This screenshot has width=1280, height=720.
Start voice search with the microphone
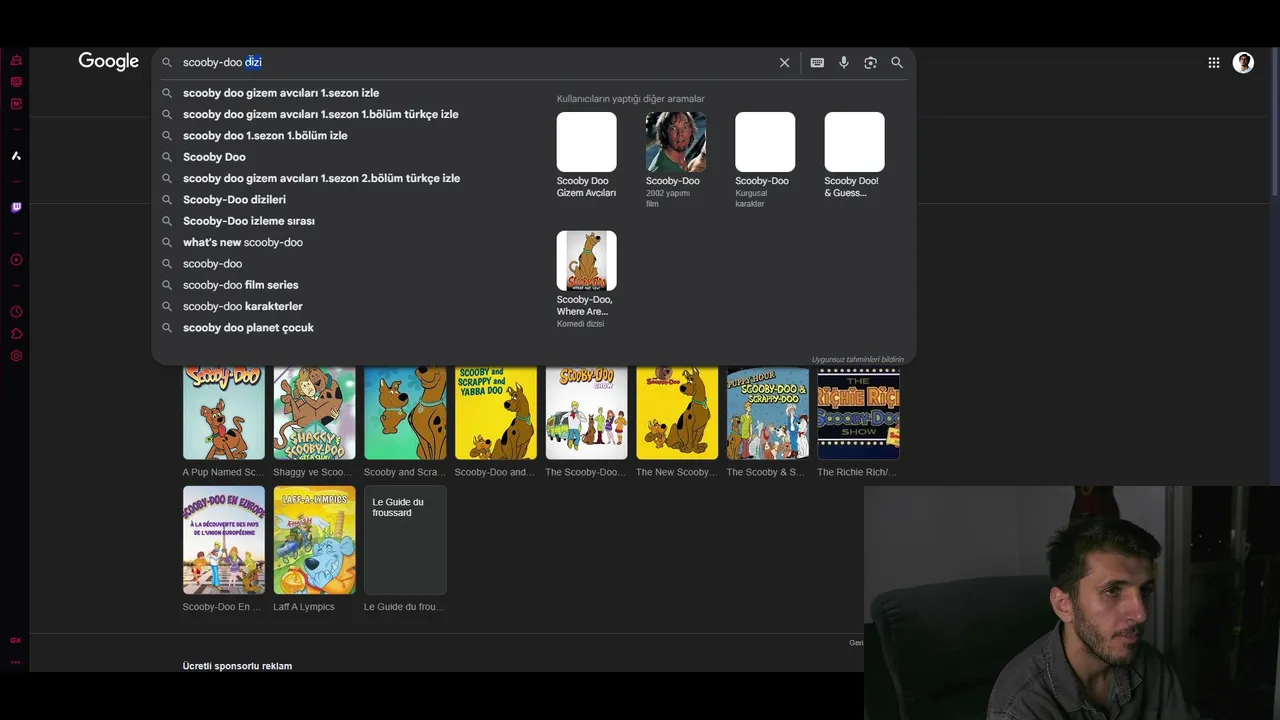point(844,62)
